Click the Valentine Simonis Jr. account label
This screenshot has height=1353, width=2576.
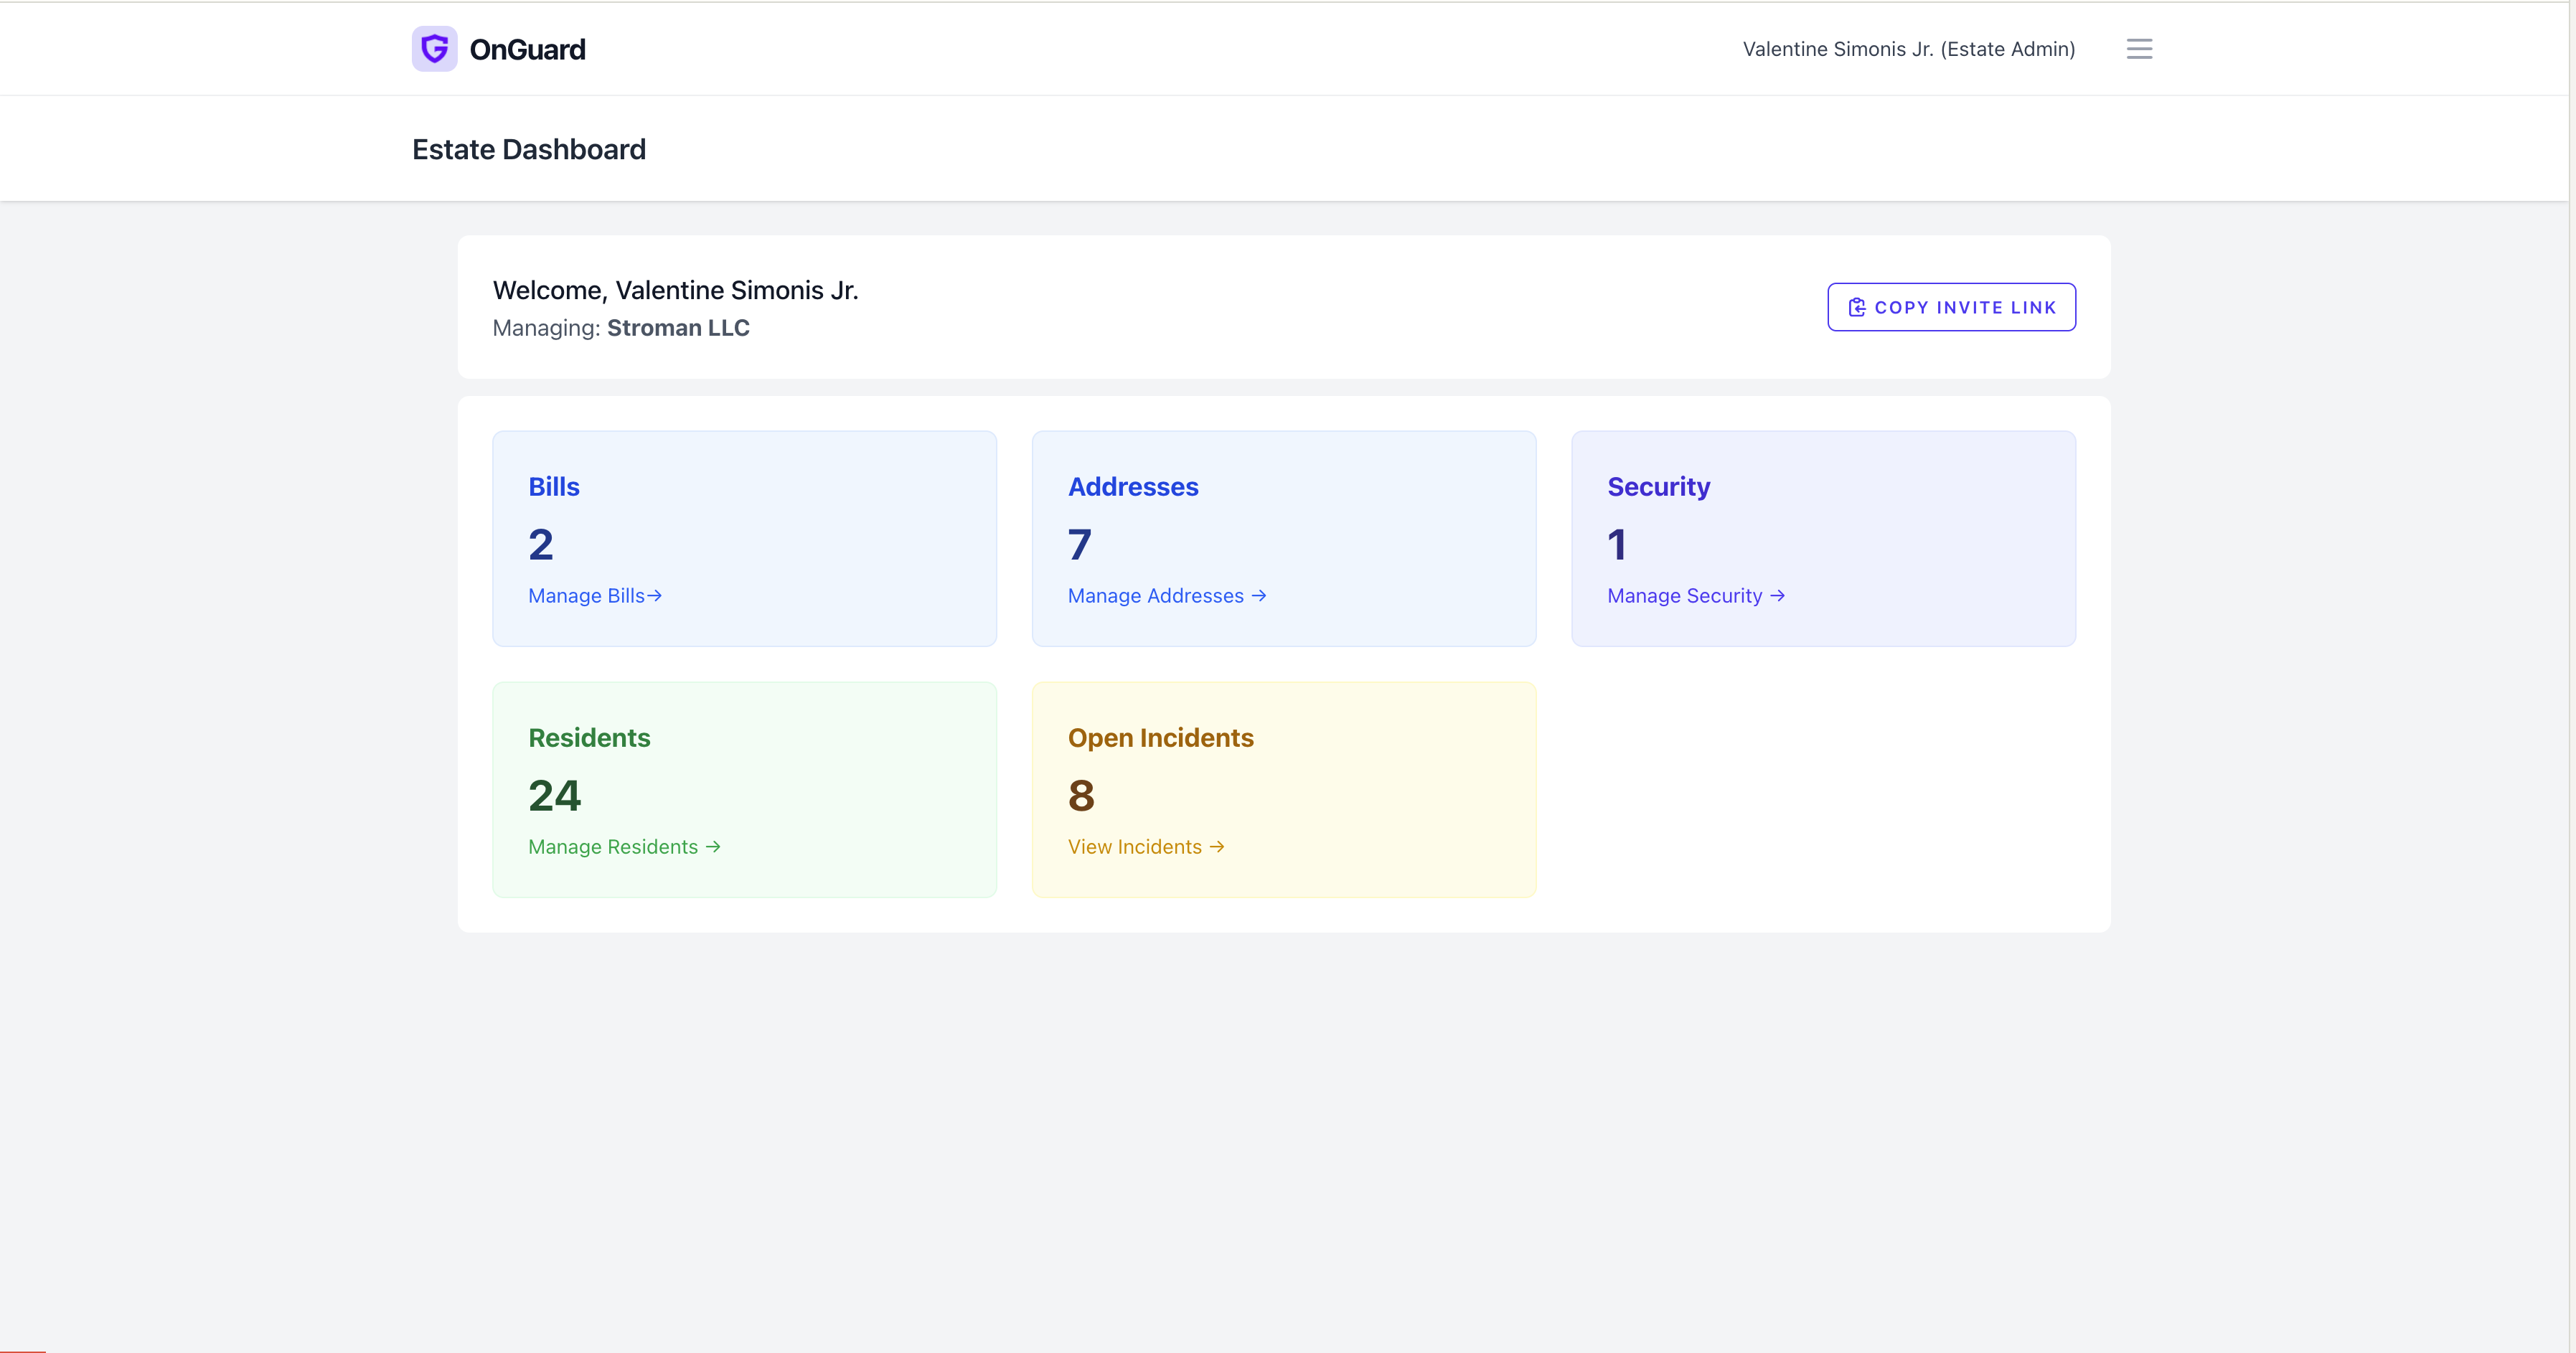tap(1907, 48)
